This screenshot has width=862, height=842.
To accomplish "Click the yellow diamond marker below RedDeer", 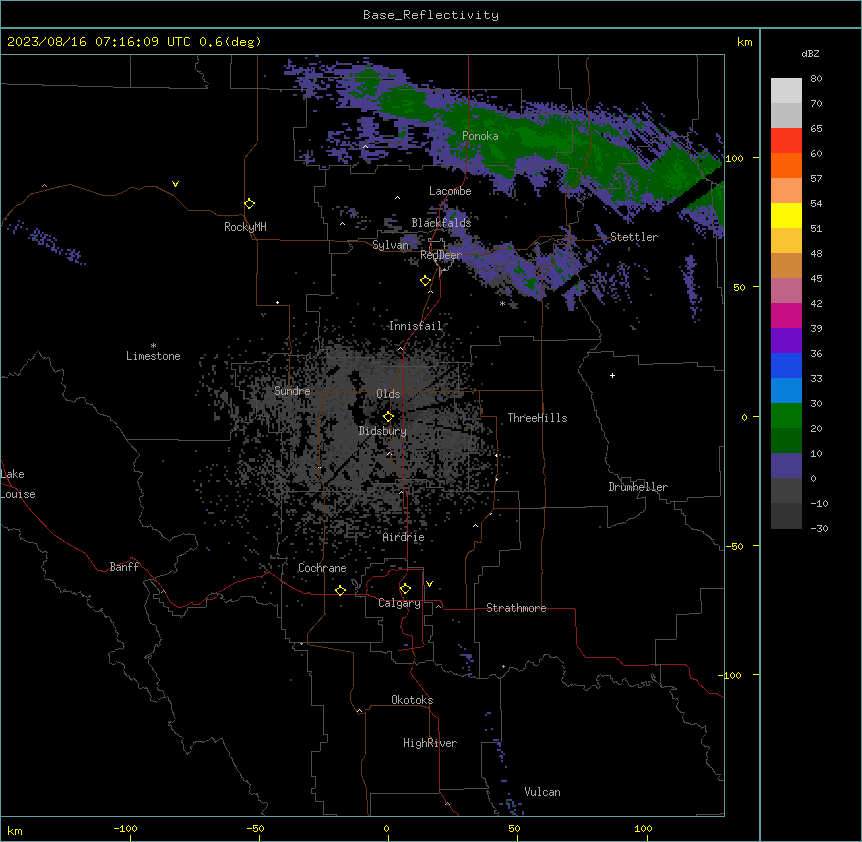I will [x=425, y=281].
